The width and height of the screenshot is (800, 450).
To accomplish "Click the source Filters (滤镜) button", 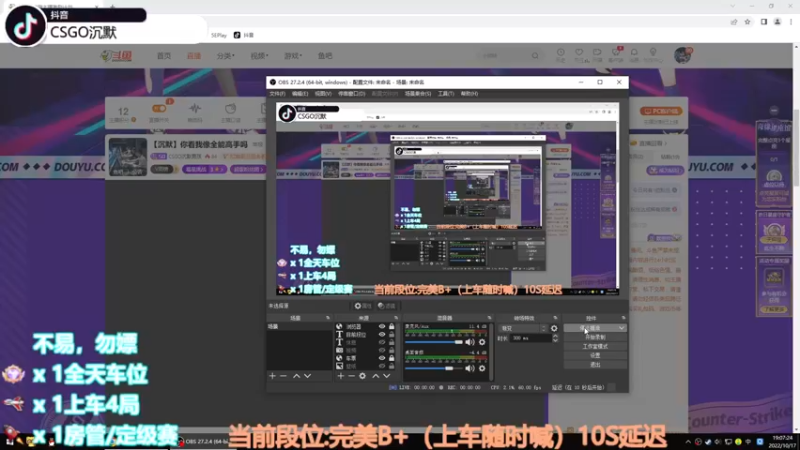I will point(387,306).
